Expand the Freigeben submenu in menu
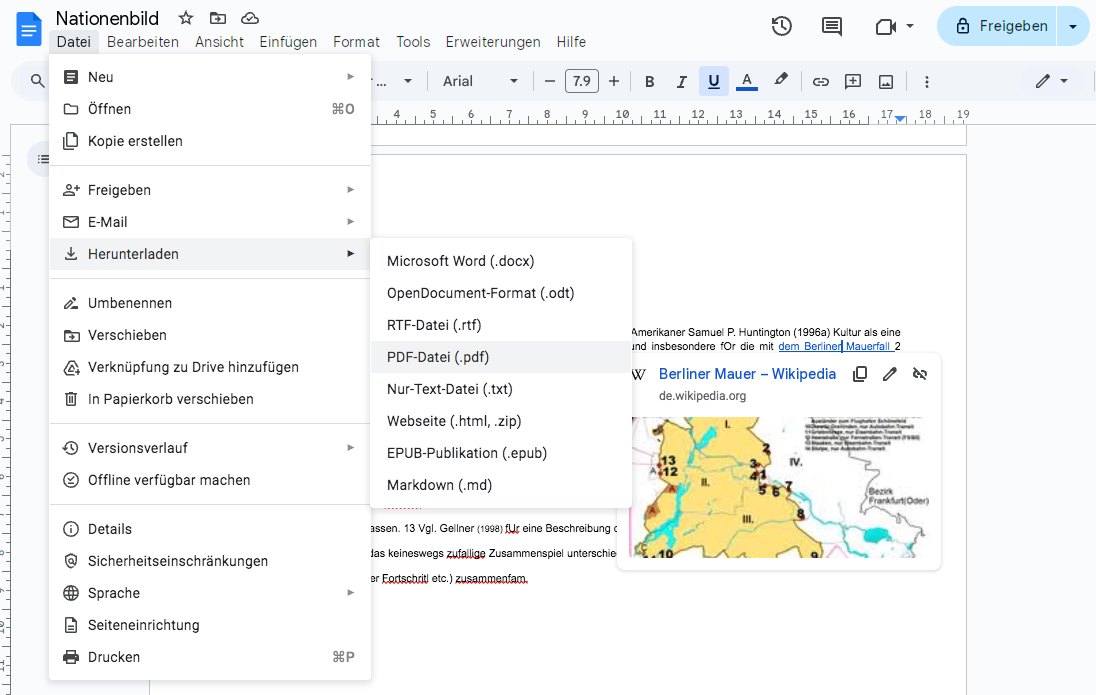Viewport: 1096px width, 695px height. coord(210,190)
